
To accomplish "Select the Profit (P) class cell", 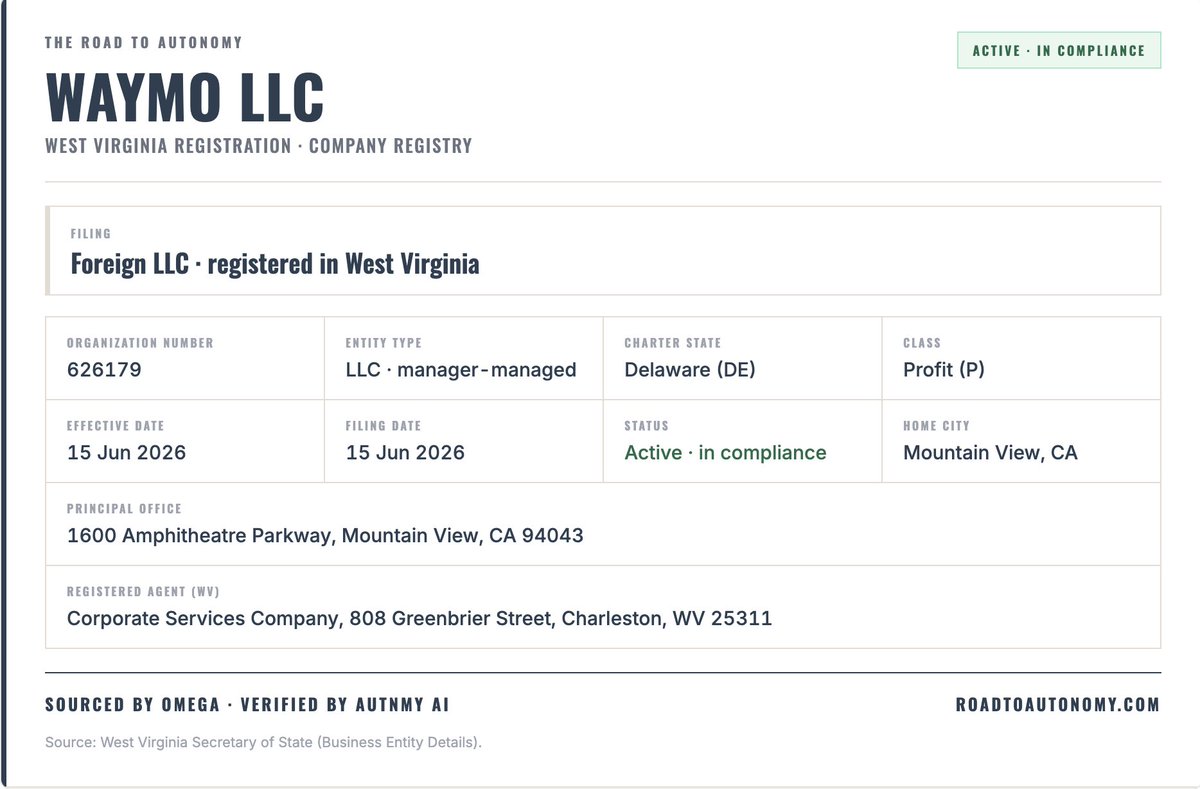I will tap(1021, 358).
